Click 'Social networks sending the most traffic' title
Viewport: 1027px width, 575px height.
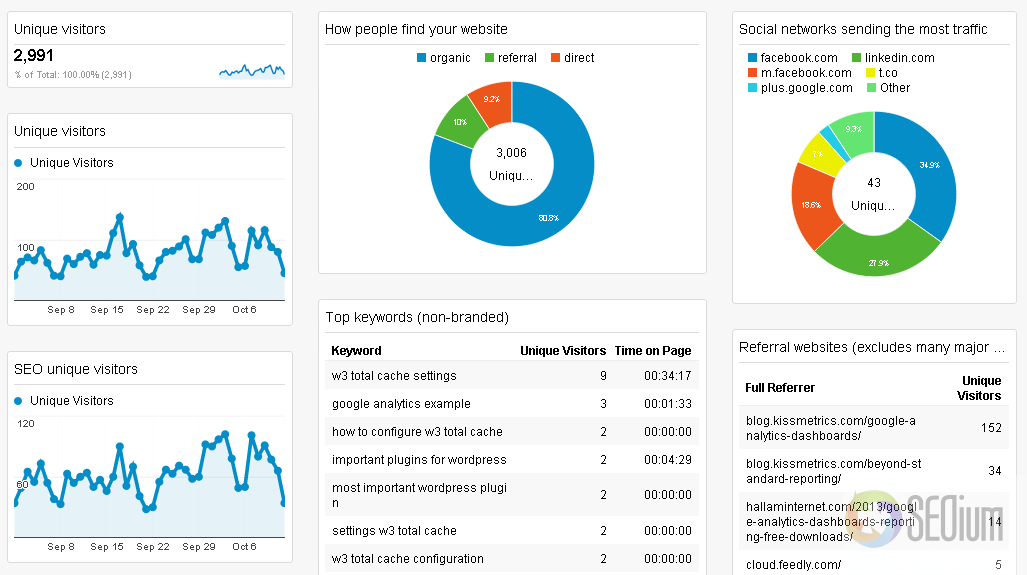(863, 29)
